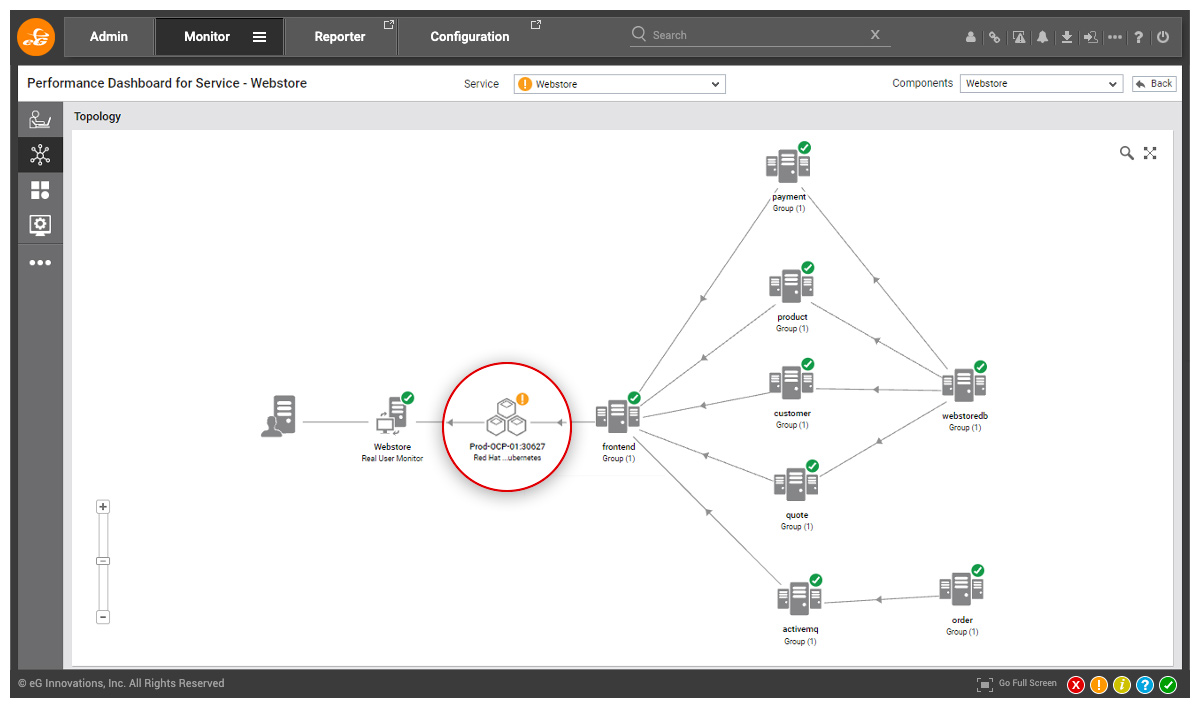Select the activemq group node
Image resolution: width=1200 pixels, height=708 pixels.
click(x=800, y=597)
